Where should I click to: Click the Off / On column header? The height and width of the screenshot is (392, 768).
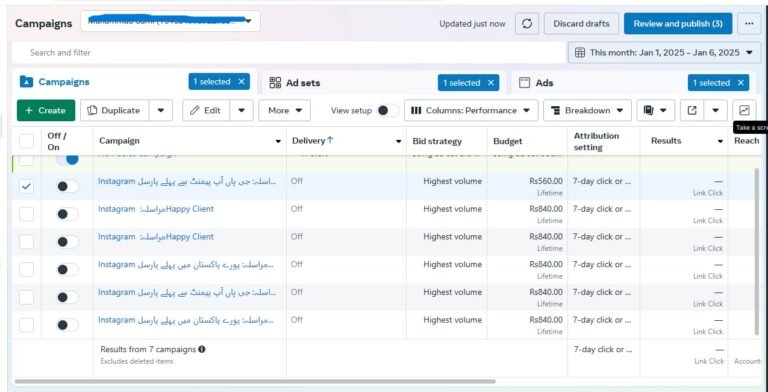click(57, 141)
